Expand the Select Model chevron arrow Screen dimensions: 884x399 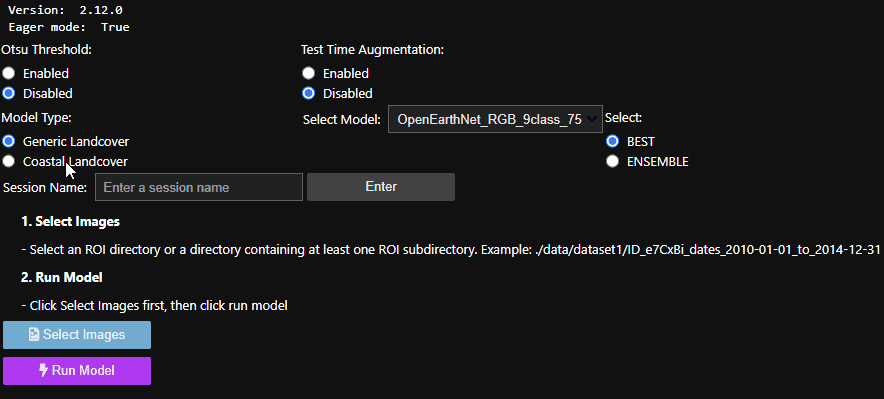(591, 119)
